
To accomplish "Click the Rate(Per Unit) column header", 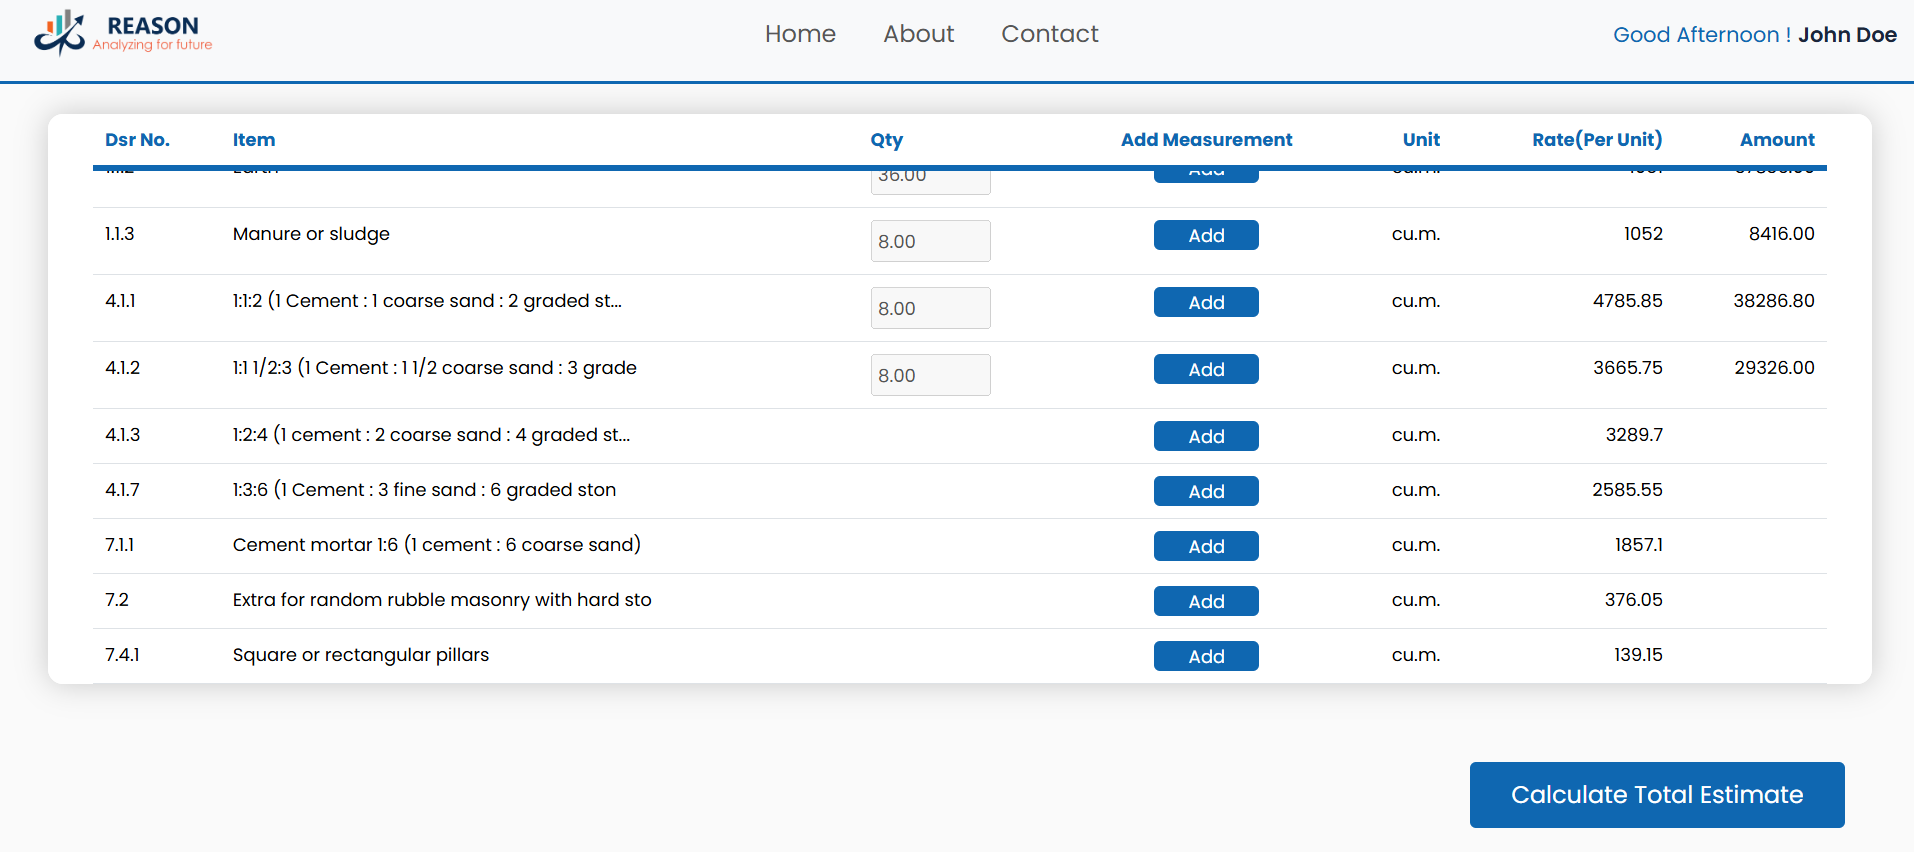I will pos(1596,140).
